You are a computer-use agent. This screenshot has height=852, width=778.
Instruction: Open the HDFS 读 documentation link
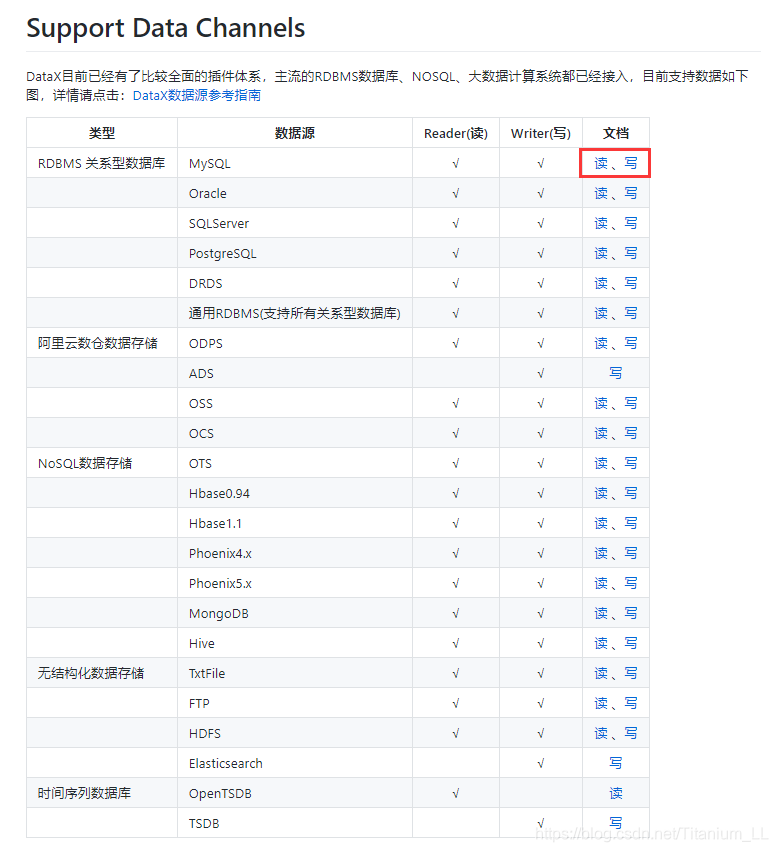(601, 734)
